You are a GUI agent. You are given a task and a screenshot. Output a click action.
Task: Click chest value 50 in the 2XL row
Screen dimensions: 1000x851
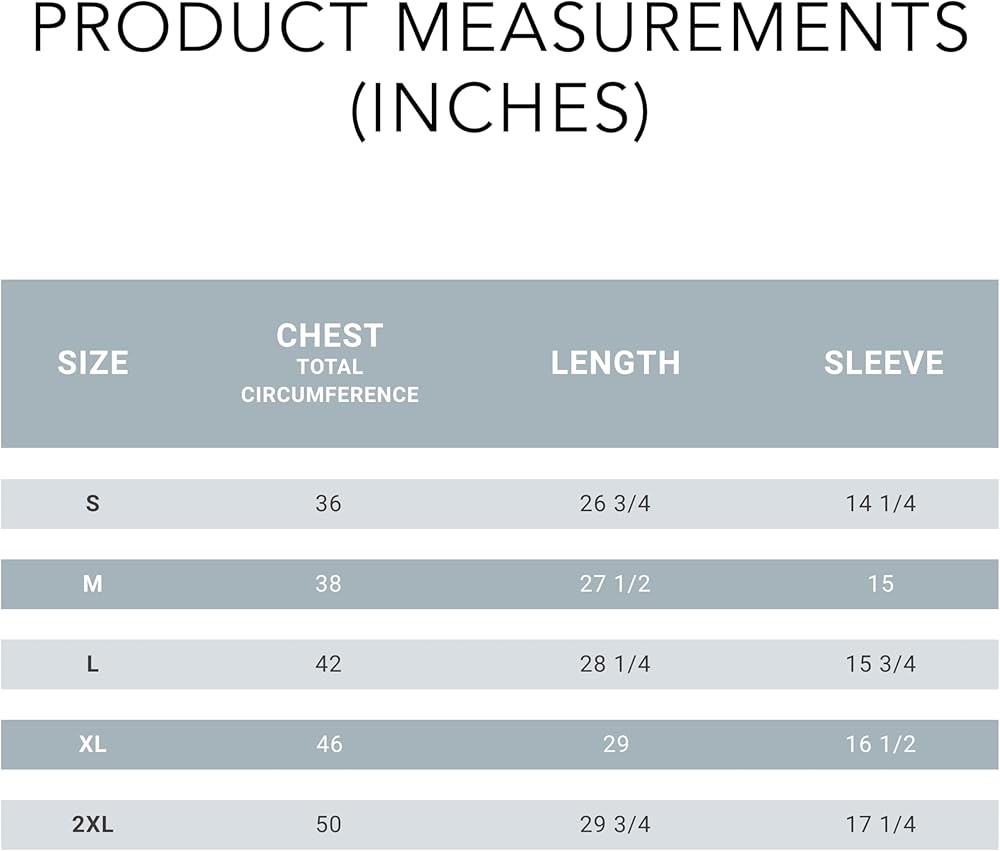[328, 825]
